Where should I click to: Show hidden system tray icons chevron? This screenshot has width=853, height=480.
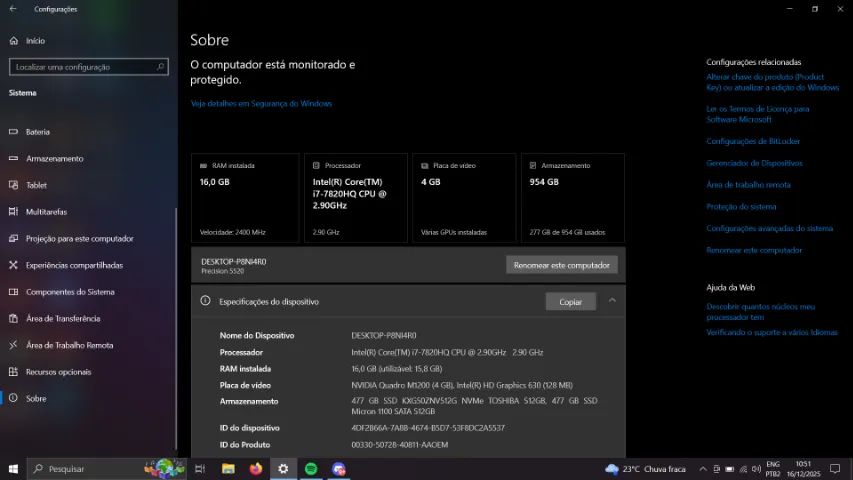pos(704,469)
